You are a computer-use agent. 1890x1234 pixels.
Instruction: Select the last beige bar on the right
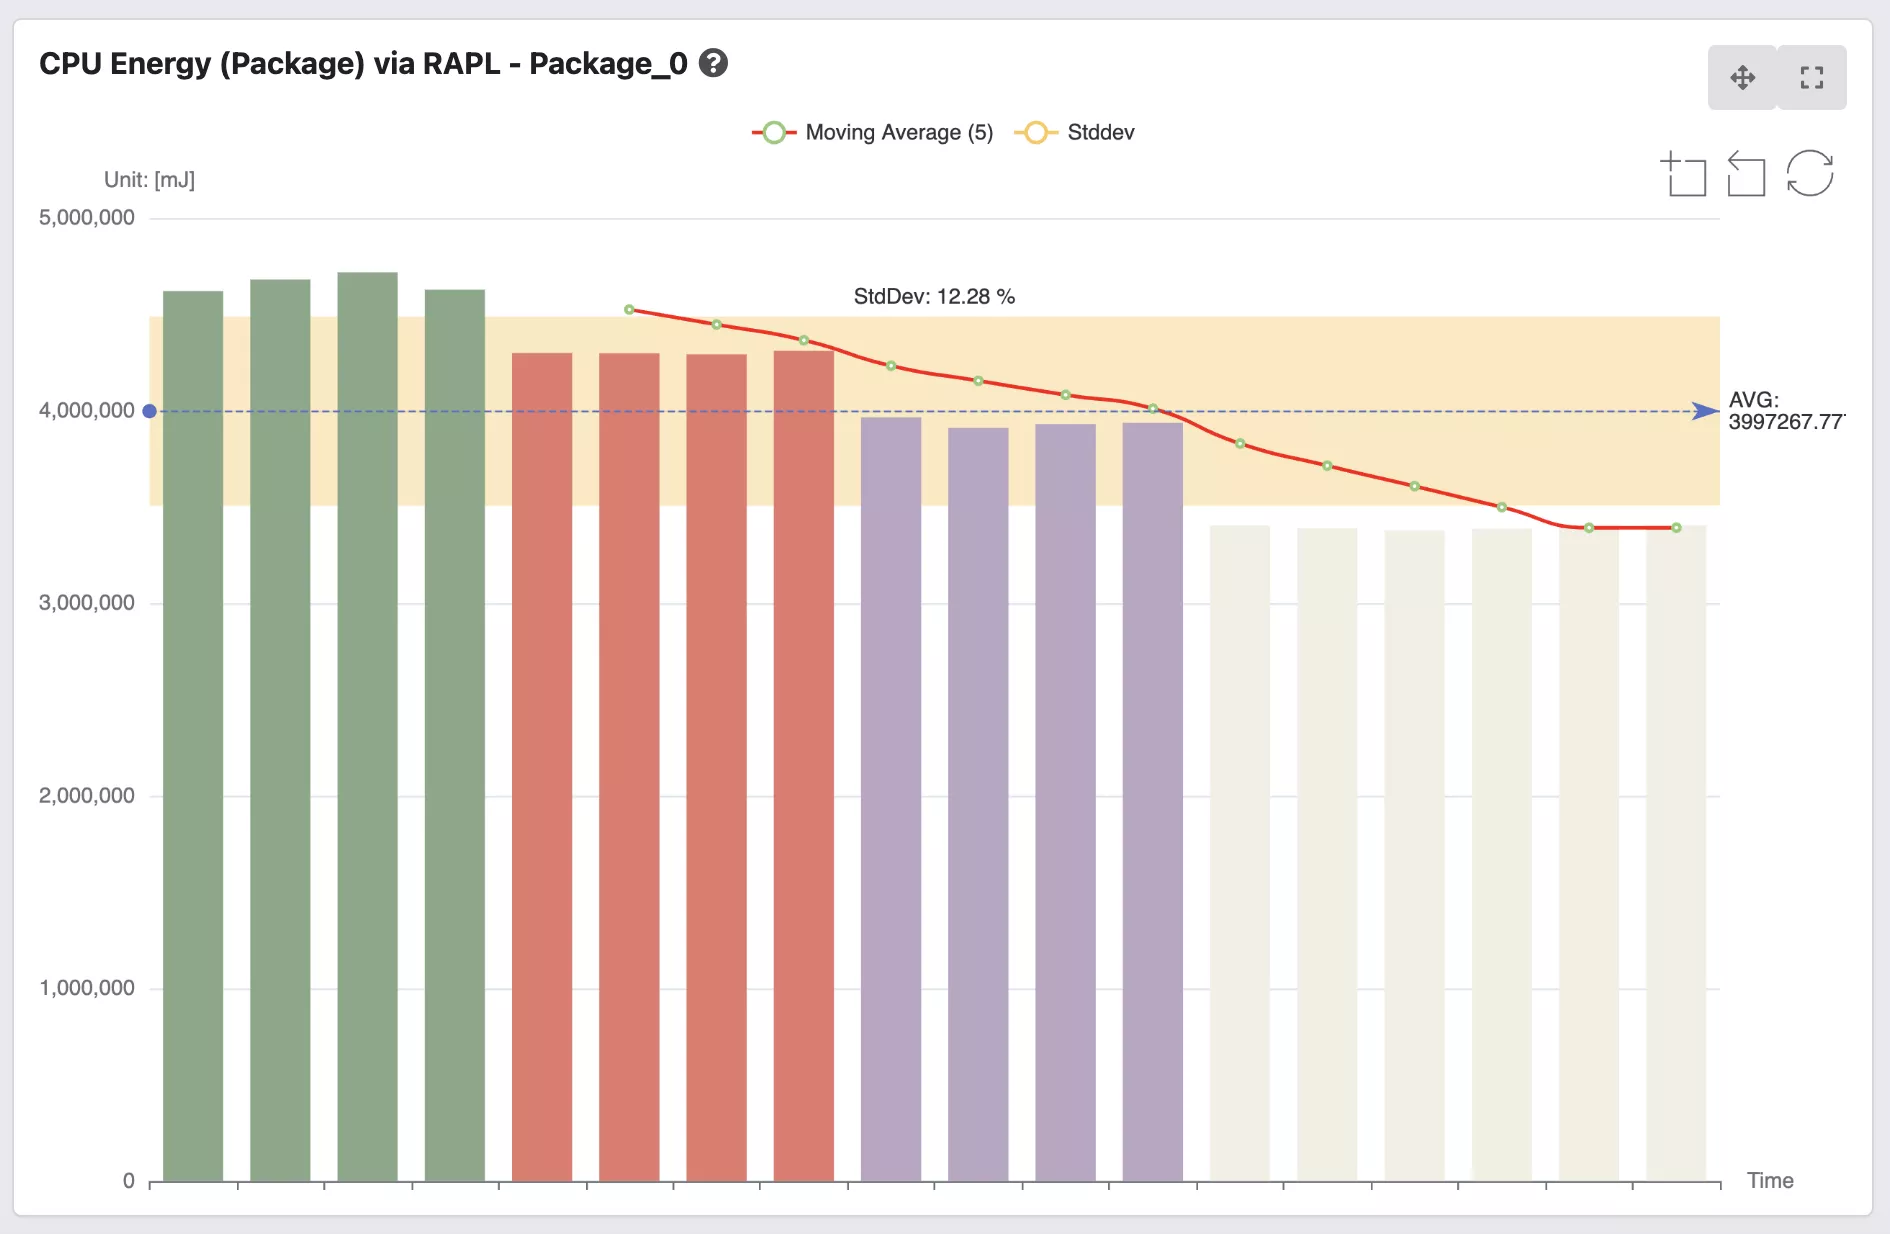(x=1676, y=850)
